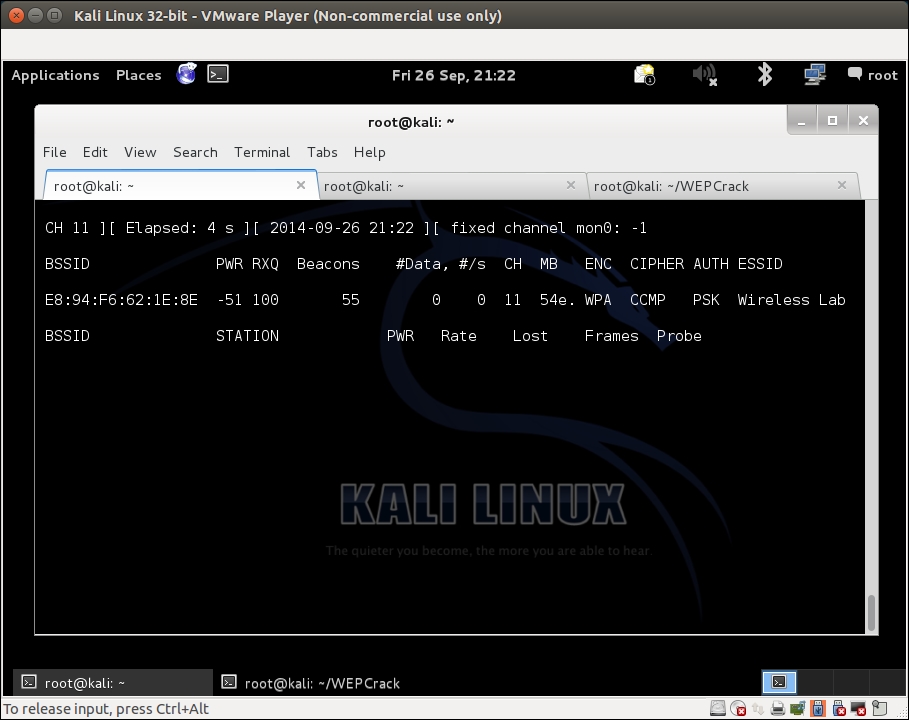Open the Tabs menu
This screenshot has height=720, width=909.
tap(322, 152)
